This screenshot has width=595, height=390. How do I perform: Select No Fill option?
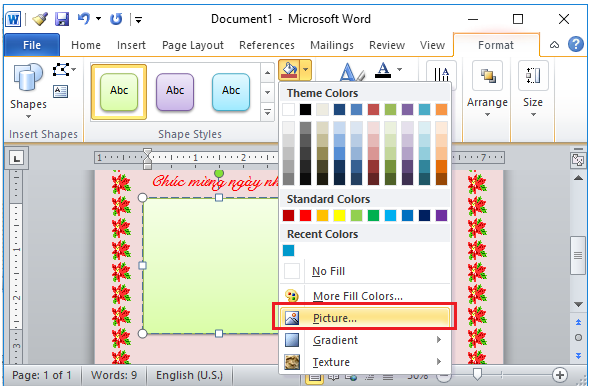coord(365,271)
